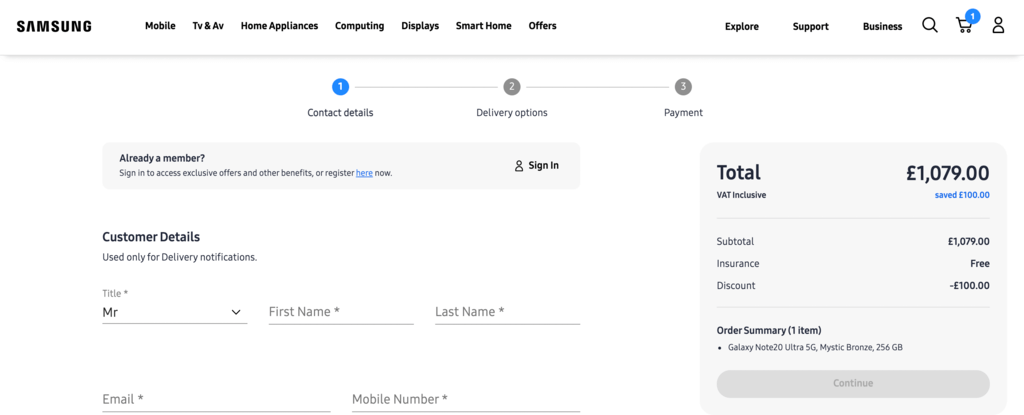Click the First Name input field
The height and width of the screenshot is (415, 1024).
coord(341,312)
